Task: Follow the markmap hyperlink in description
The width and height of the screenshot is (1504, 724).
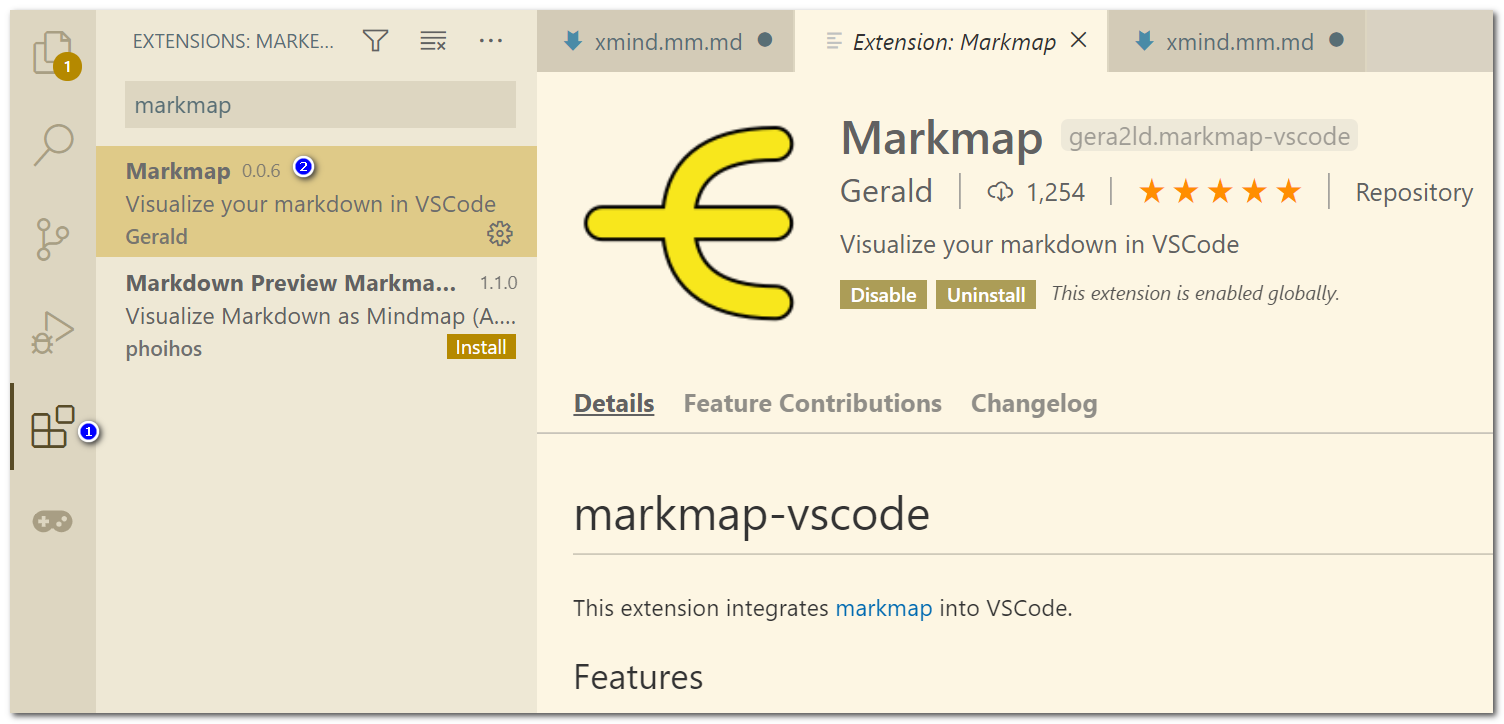Action: [x=884, y=607]
